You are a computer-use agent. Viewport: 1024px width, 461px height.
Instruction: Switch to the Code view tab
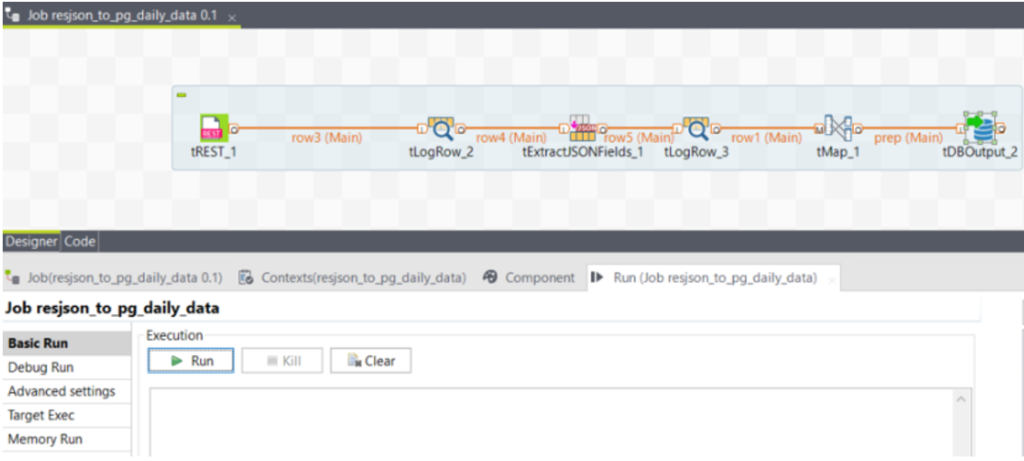(x=80, y=241)
